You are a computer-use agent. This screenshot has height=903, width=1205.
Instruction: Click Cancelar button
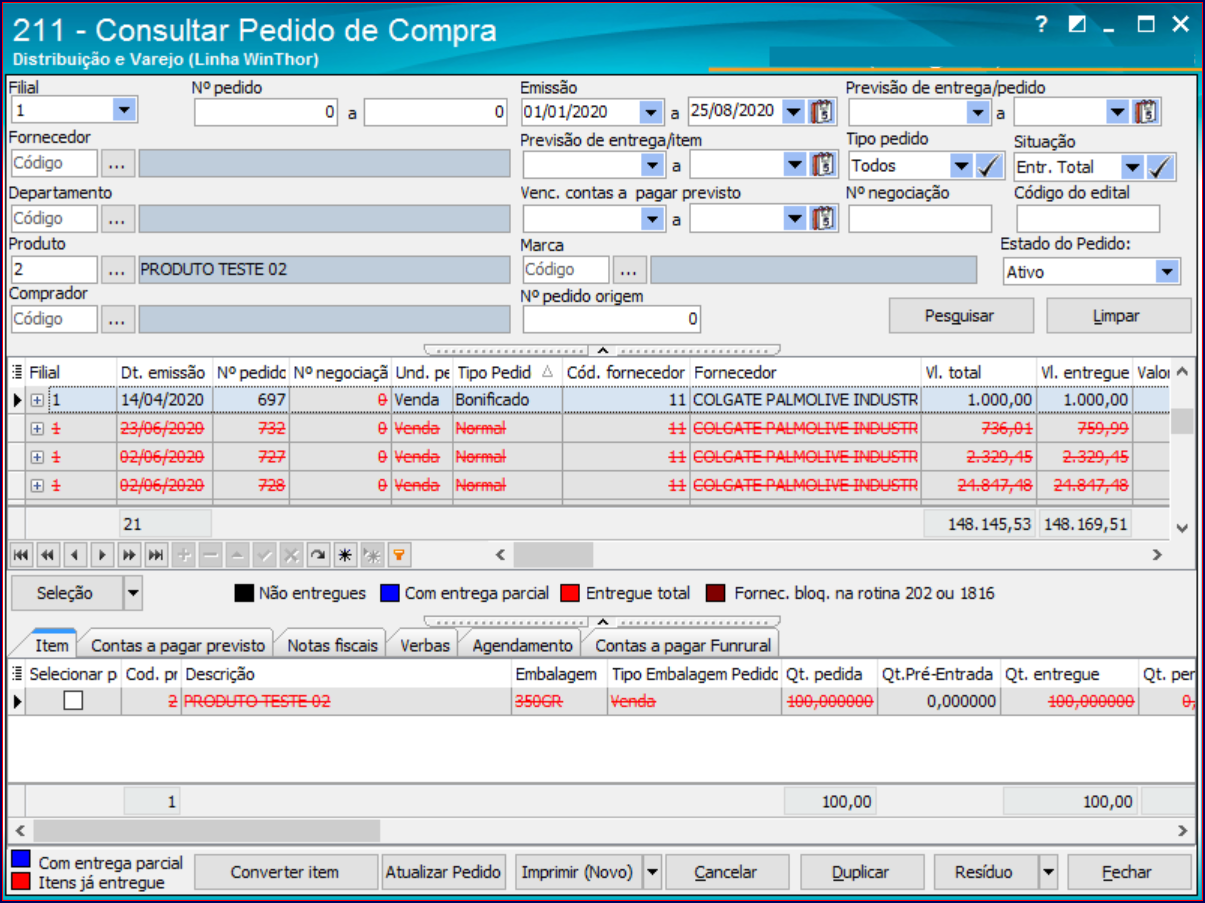726,872
